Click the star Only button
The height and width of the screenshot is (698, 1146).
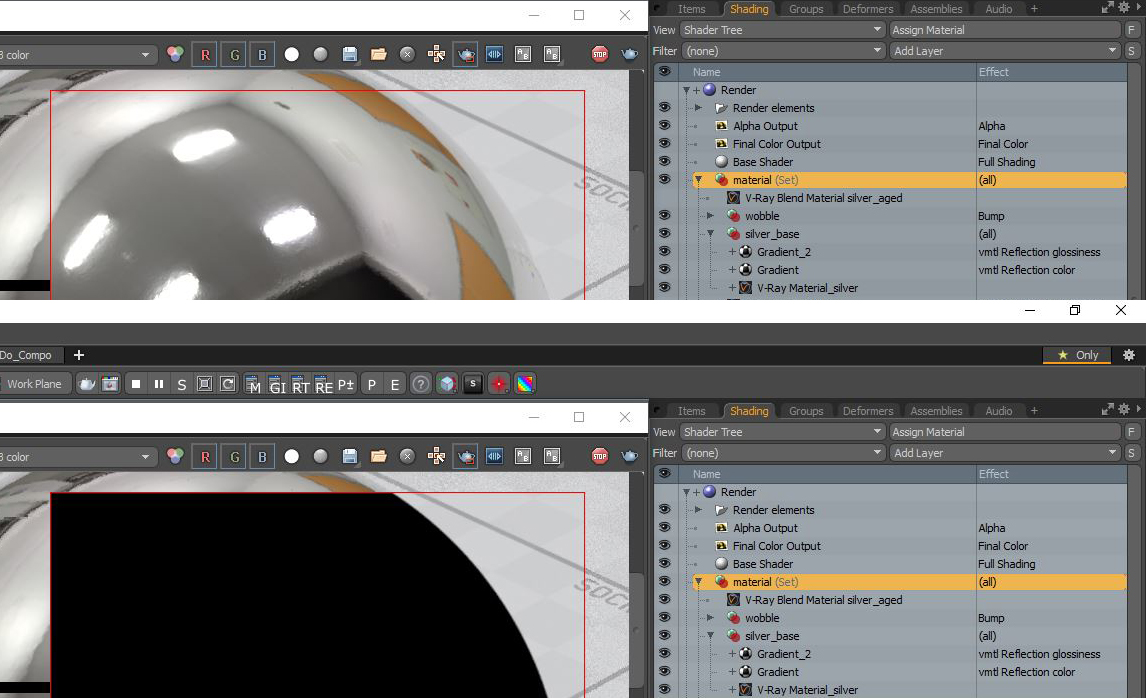tap(1077, 354)
